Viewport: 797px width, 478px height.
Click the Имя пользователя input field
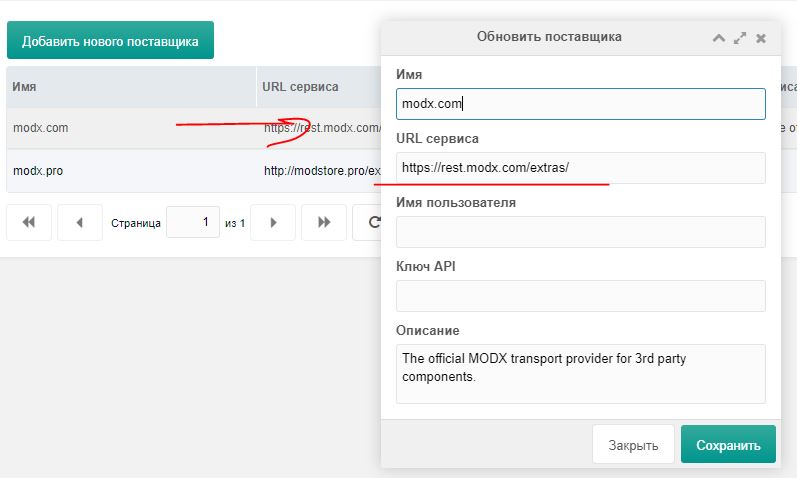(580, 232)
